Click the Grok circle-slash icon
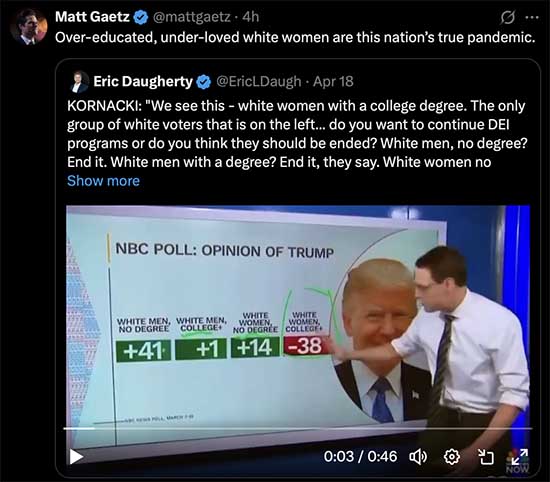The width and height of the screenshot is (550, 482). click(x=508, y=17)
